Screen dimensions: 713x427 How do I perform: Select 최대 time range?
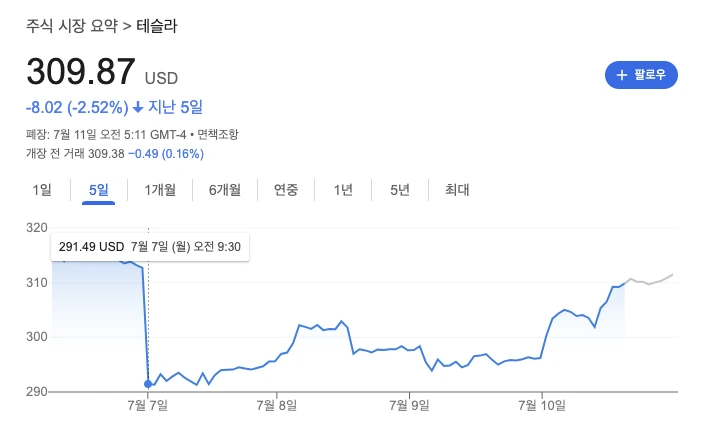(457, 190)
